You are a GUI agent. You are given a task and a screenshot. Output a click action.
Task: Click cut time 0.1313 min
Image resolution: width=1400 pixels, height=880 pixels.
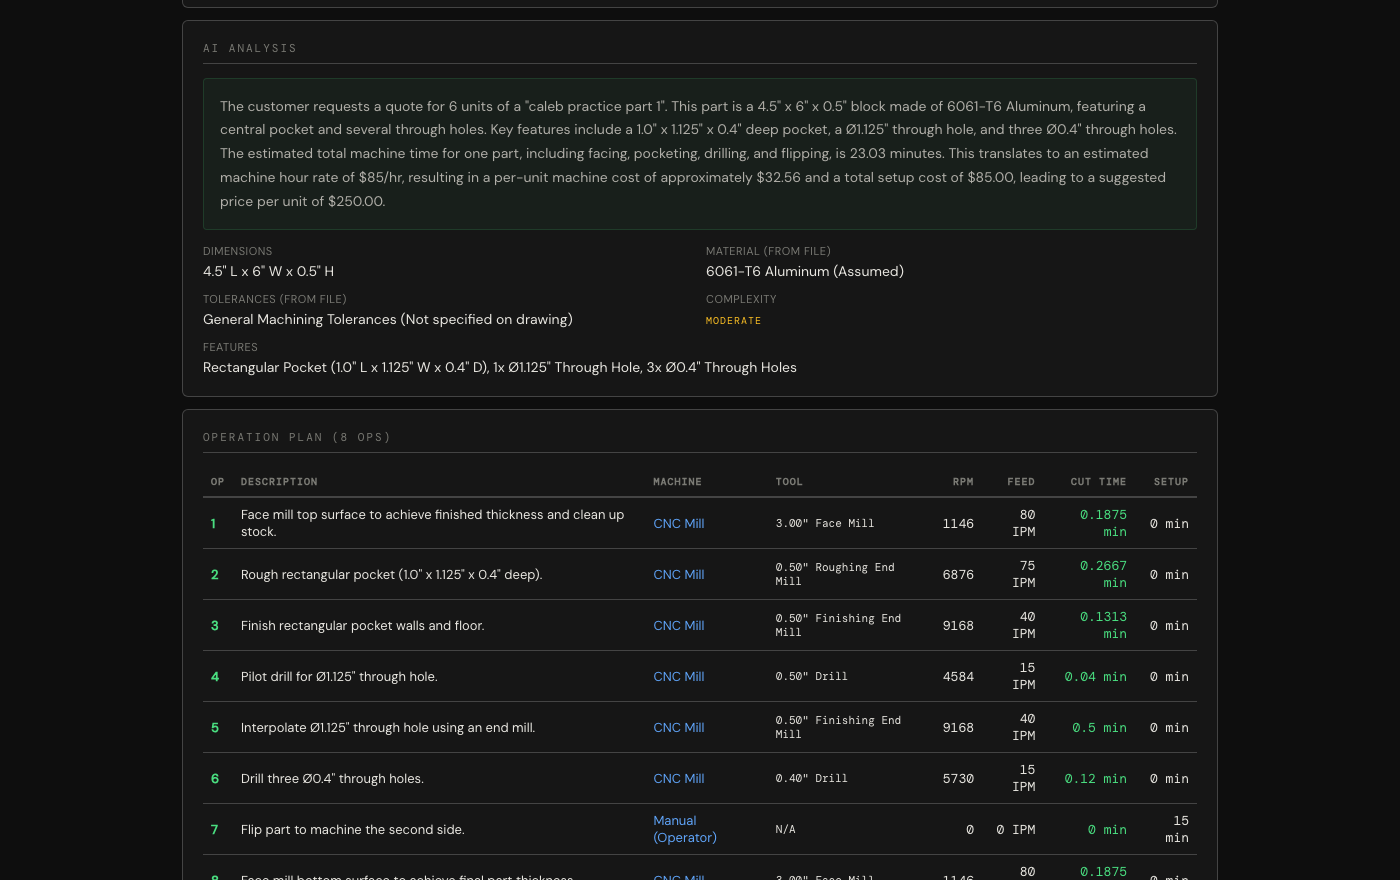pos(1103,625)
